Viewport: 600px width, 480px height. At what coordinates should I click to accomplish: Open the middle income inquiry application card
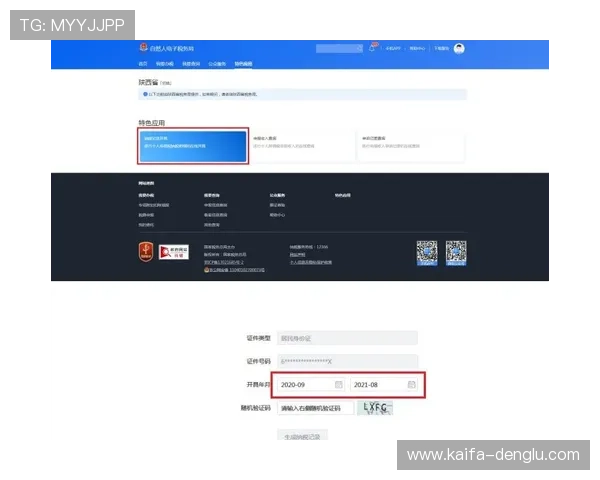302,146
